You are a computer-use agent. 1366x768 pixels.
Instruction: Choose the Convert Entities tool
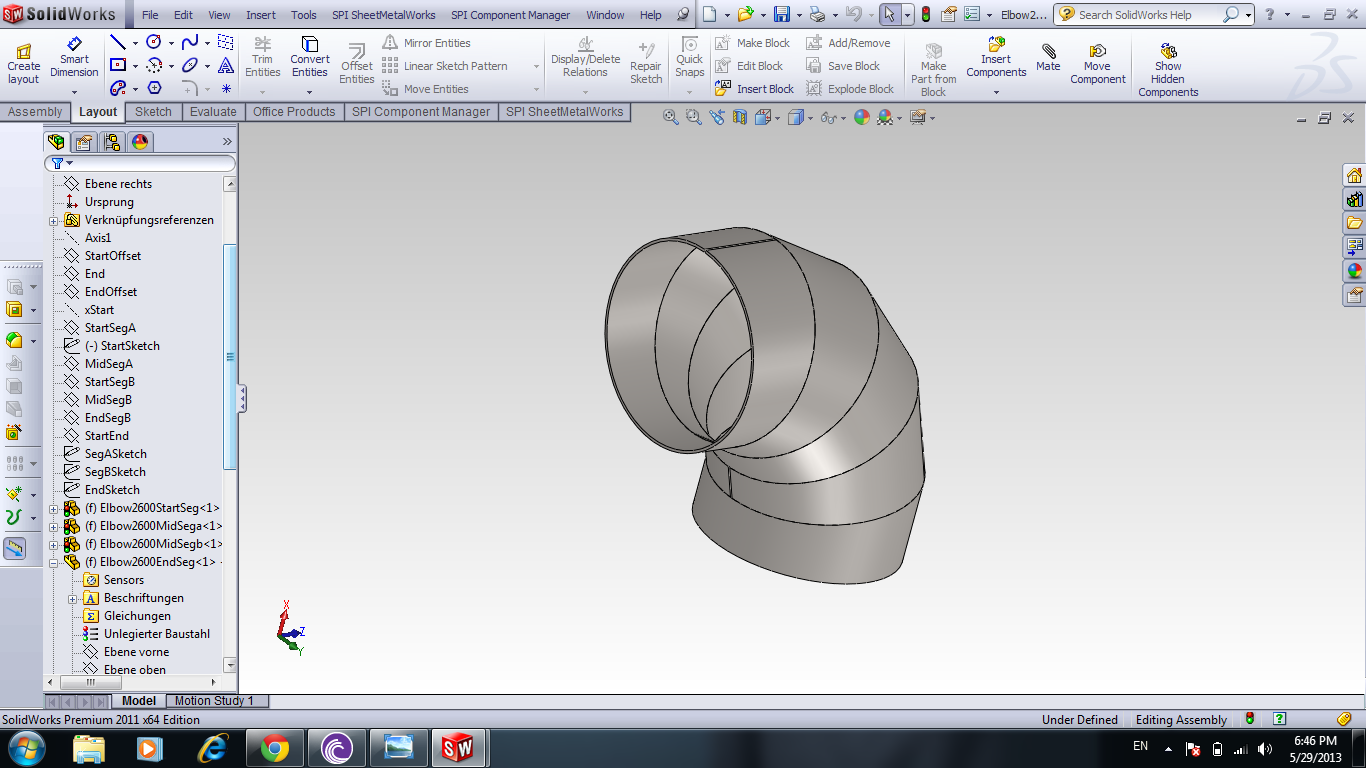coord(310,60)
